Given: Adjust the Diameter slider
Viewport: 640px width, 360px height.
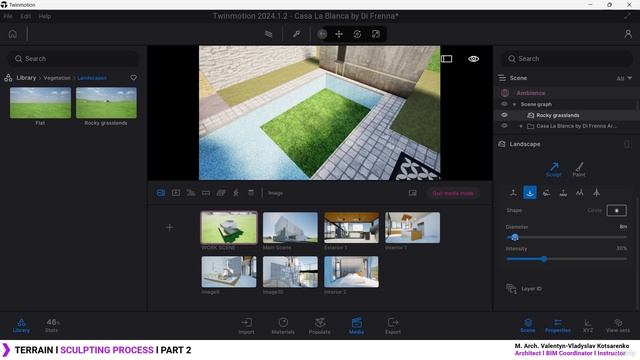Looking at the screenshot, I should 566,237.
